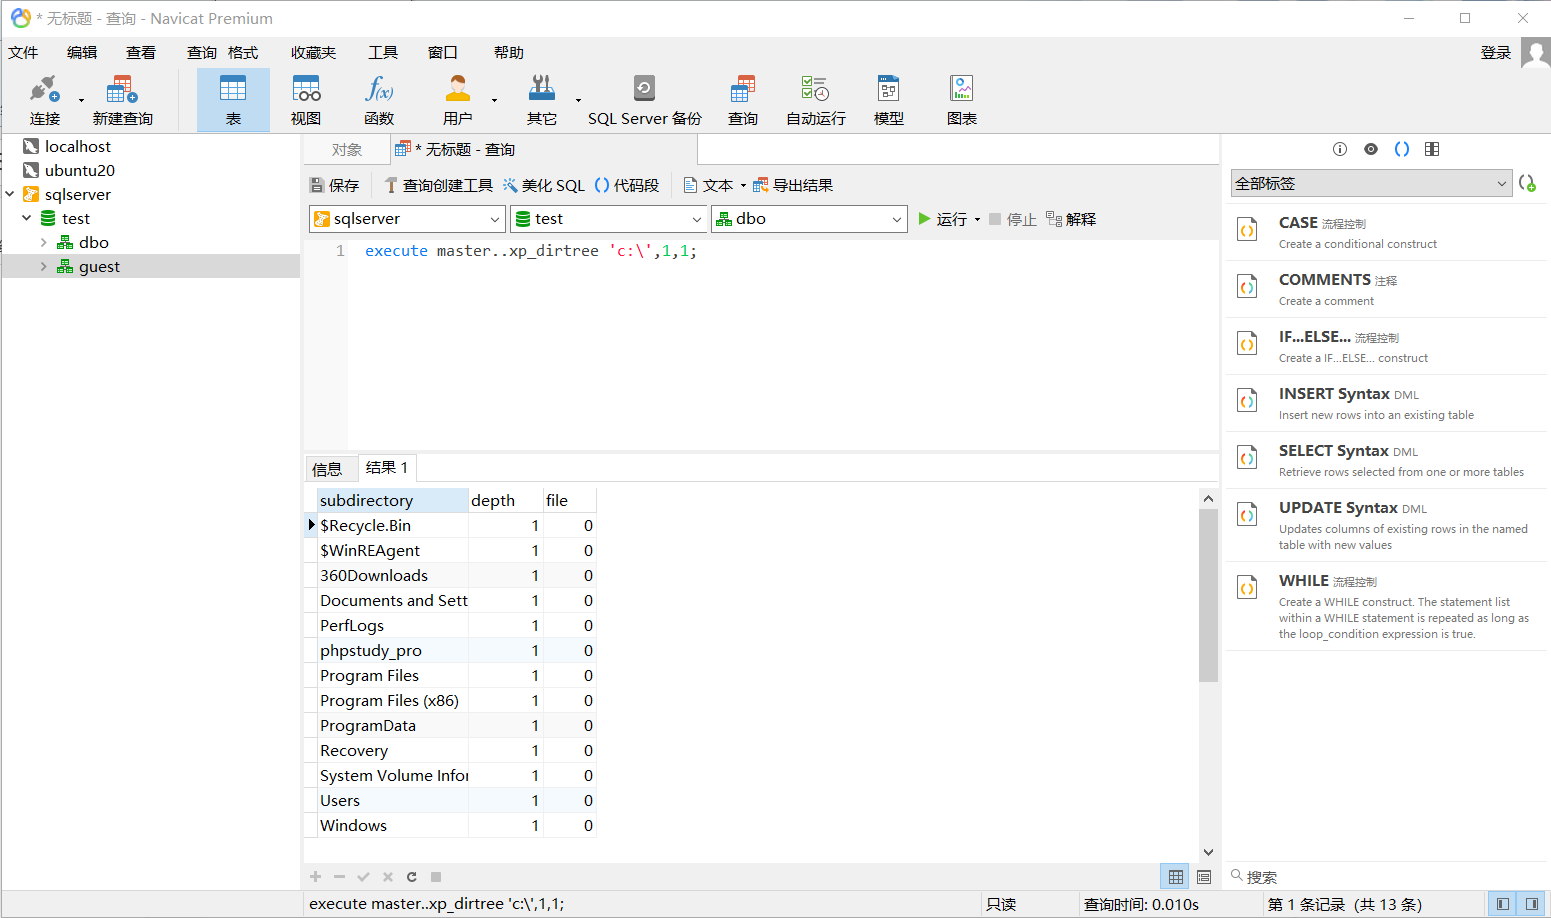Click the Export Result button

tap(793, 186)
